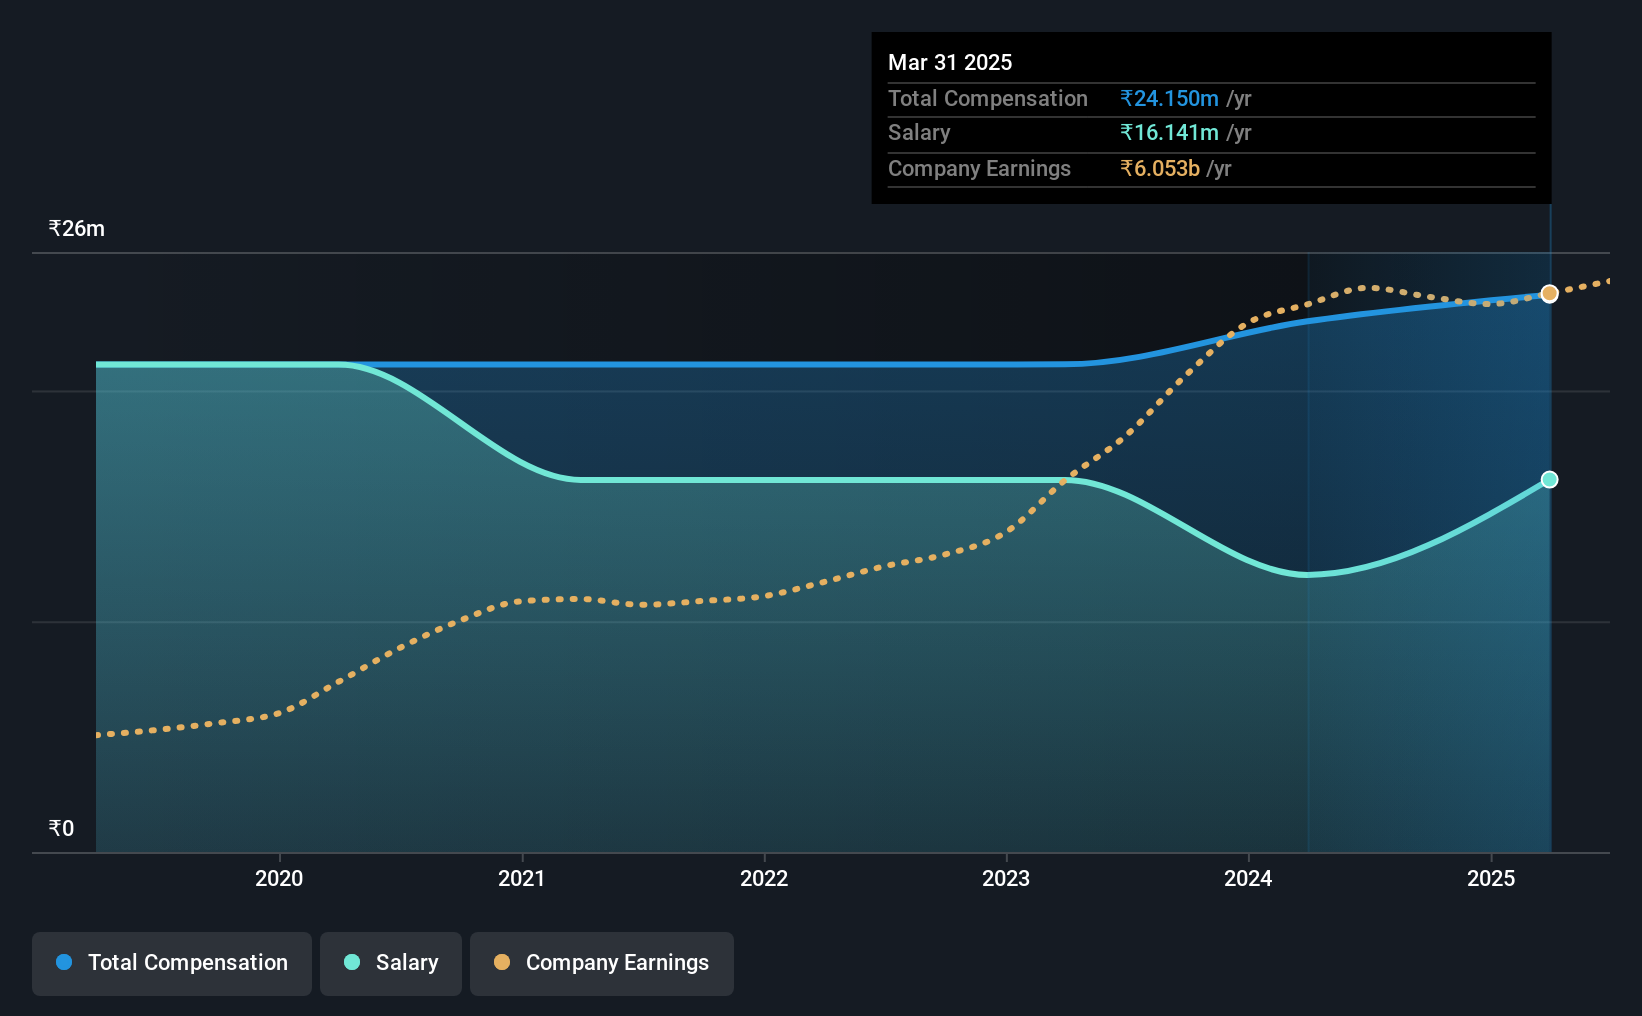Image resolution: width=1642 pixels, height=1016 pixels.
Task: Click the 2025 x-axis label
Action: pos(1491,878)
